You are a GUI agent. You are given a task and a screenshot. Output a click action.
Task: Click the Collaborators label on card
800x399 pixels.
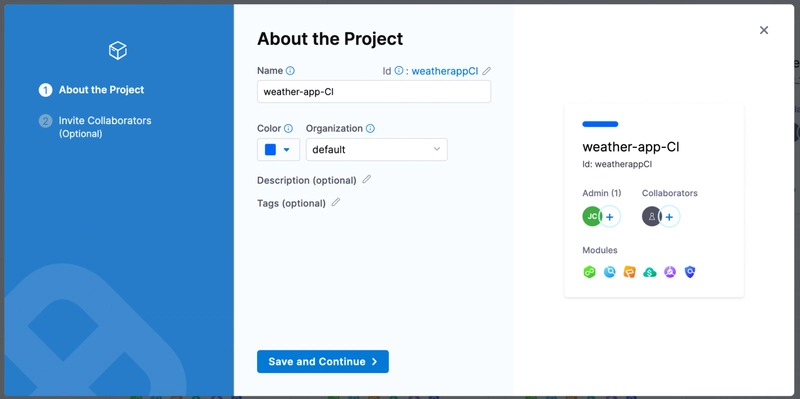[669, 193]
